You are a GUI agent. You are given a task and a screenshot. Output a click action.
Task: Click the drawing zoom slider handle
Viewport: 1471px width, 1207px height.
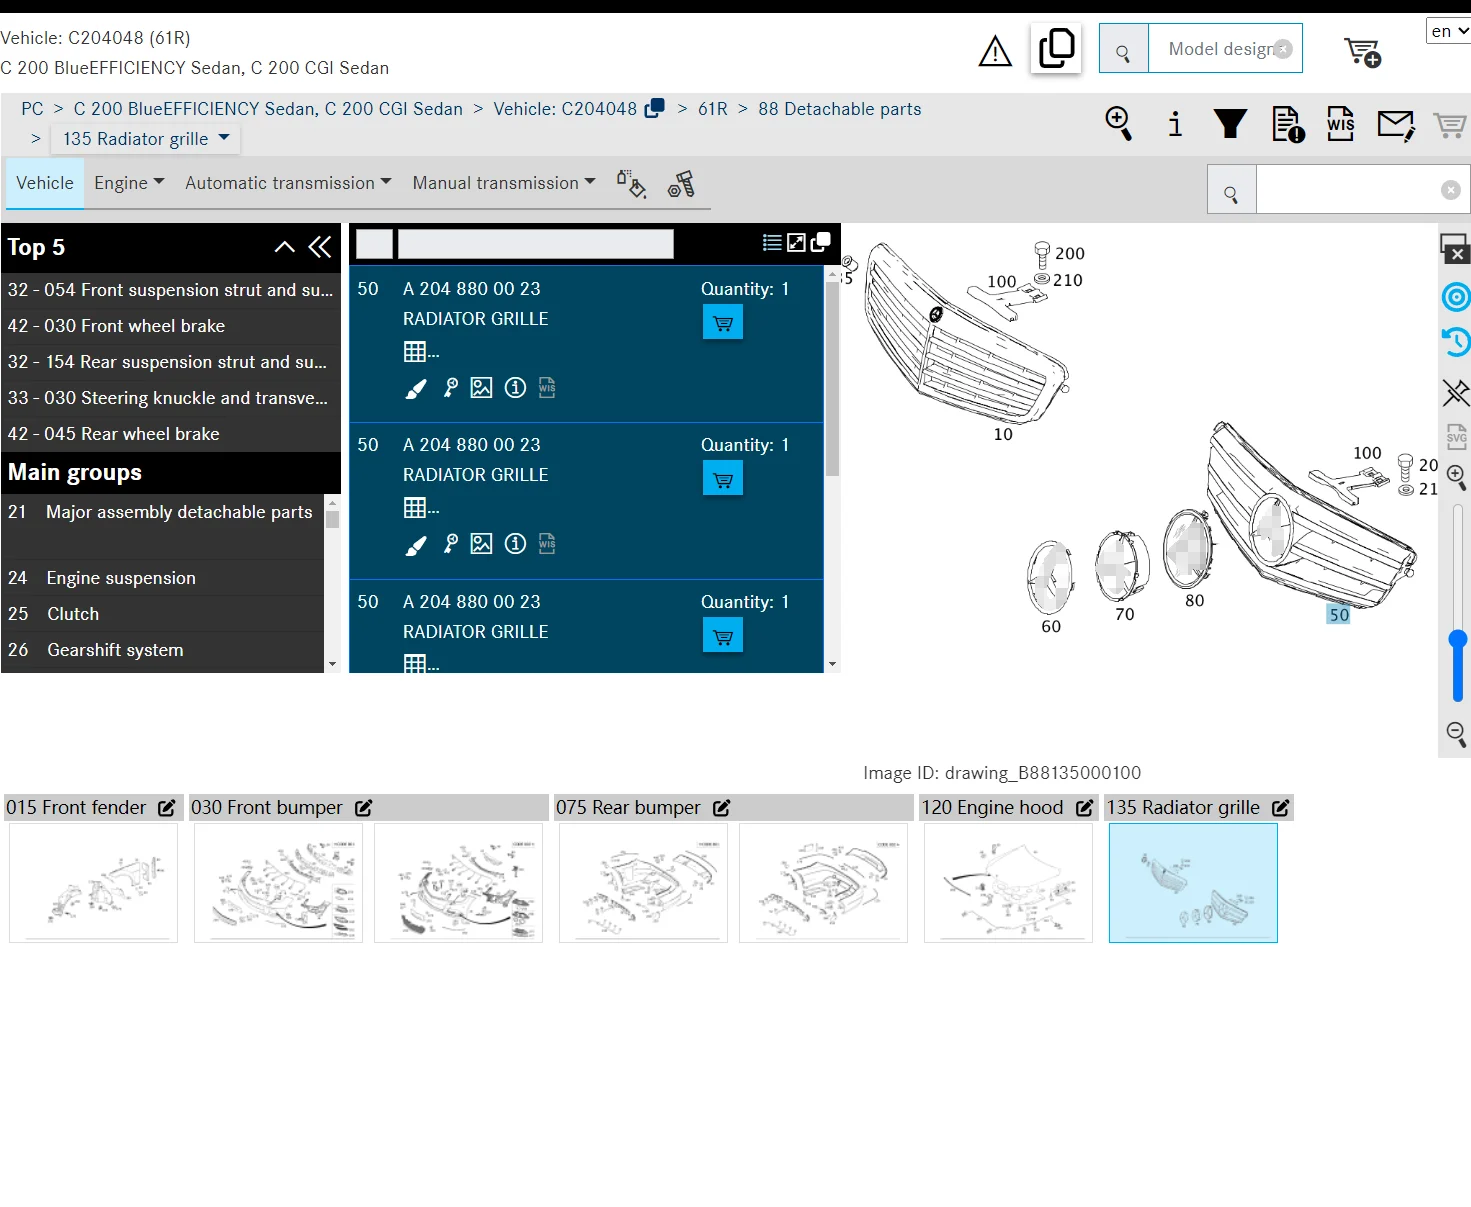click(x=1458, y=639)
